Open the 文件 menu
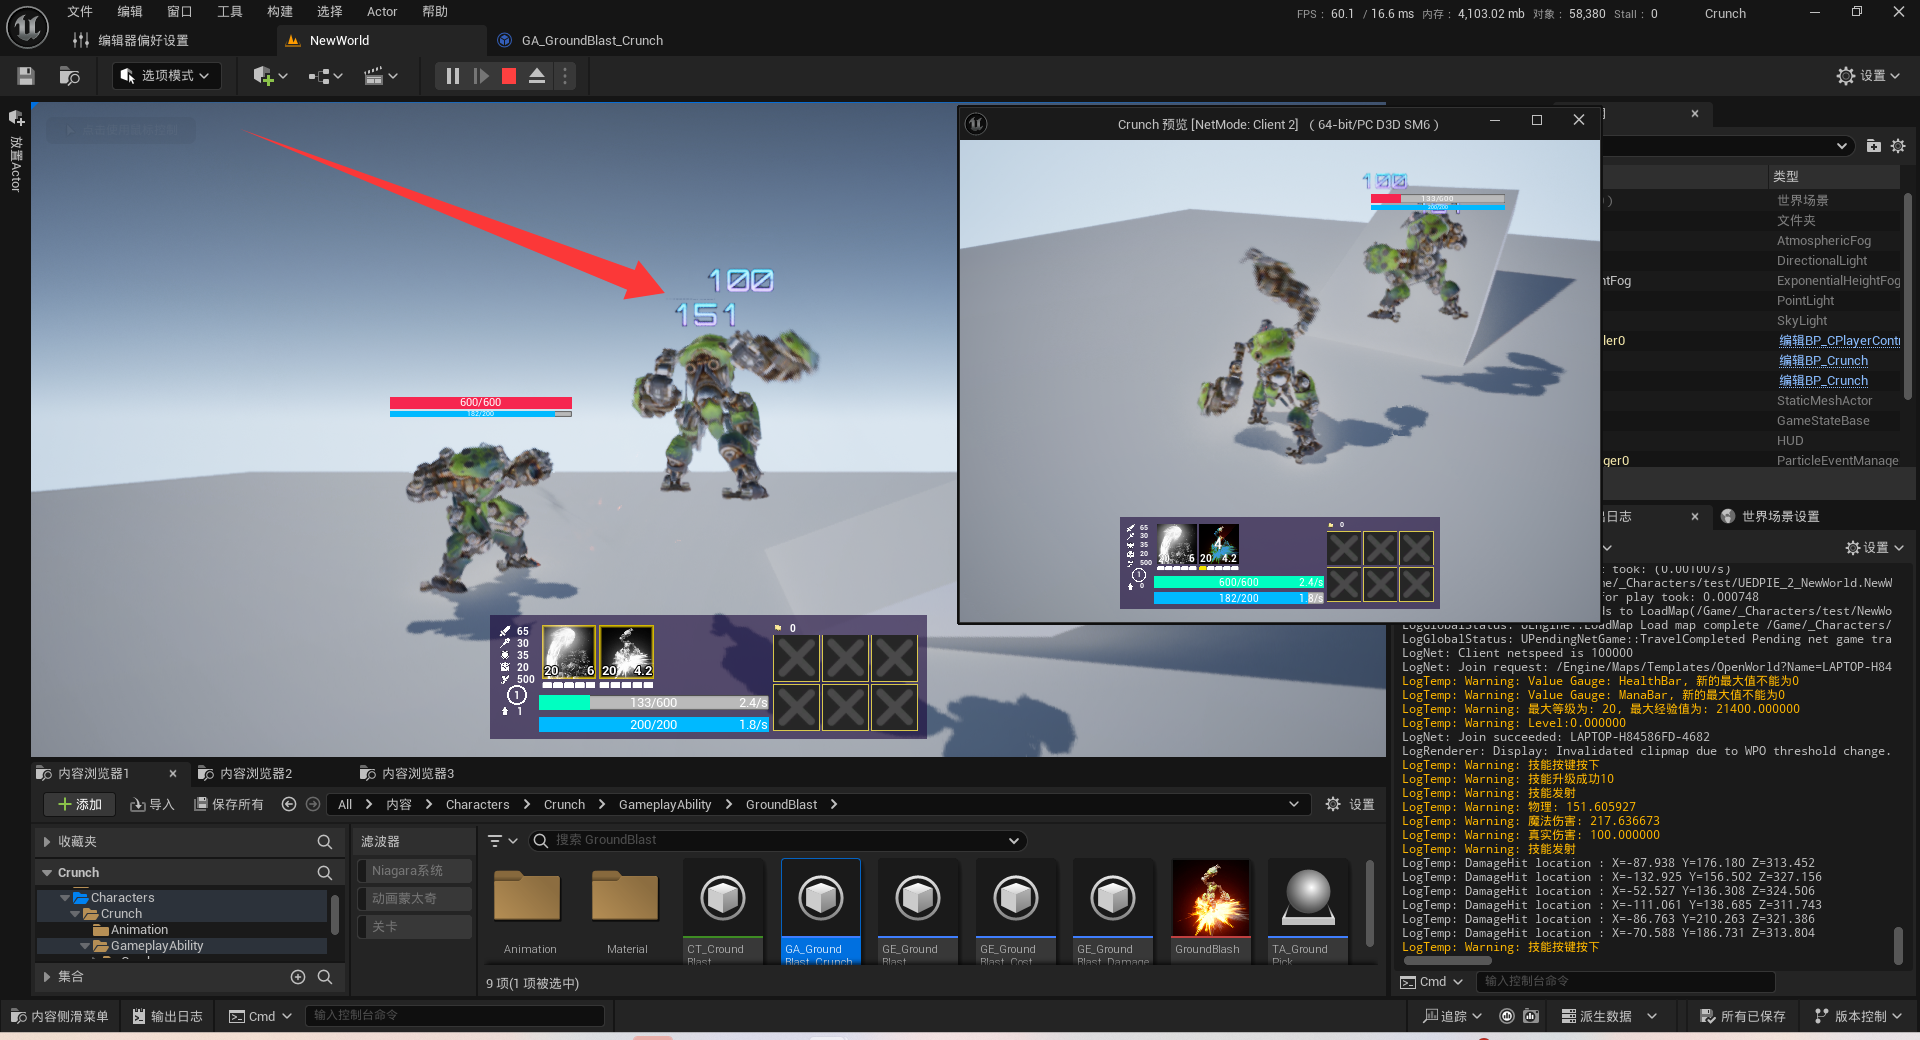This screenshot has width=1920, height=1040. [80, 12]
